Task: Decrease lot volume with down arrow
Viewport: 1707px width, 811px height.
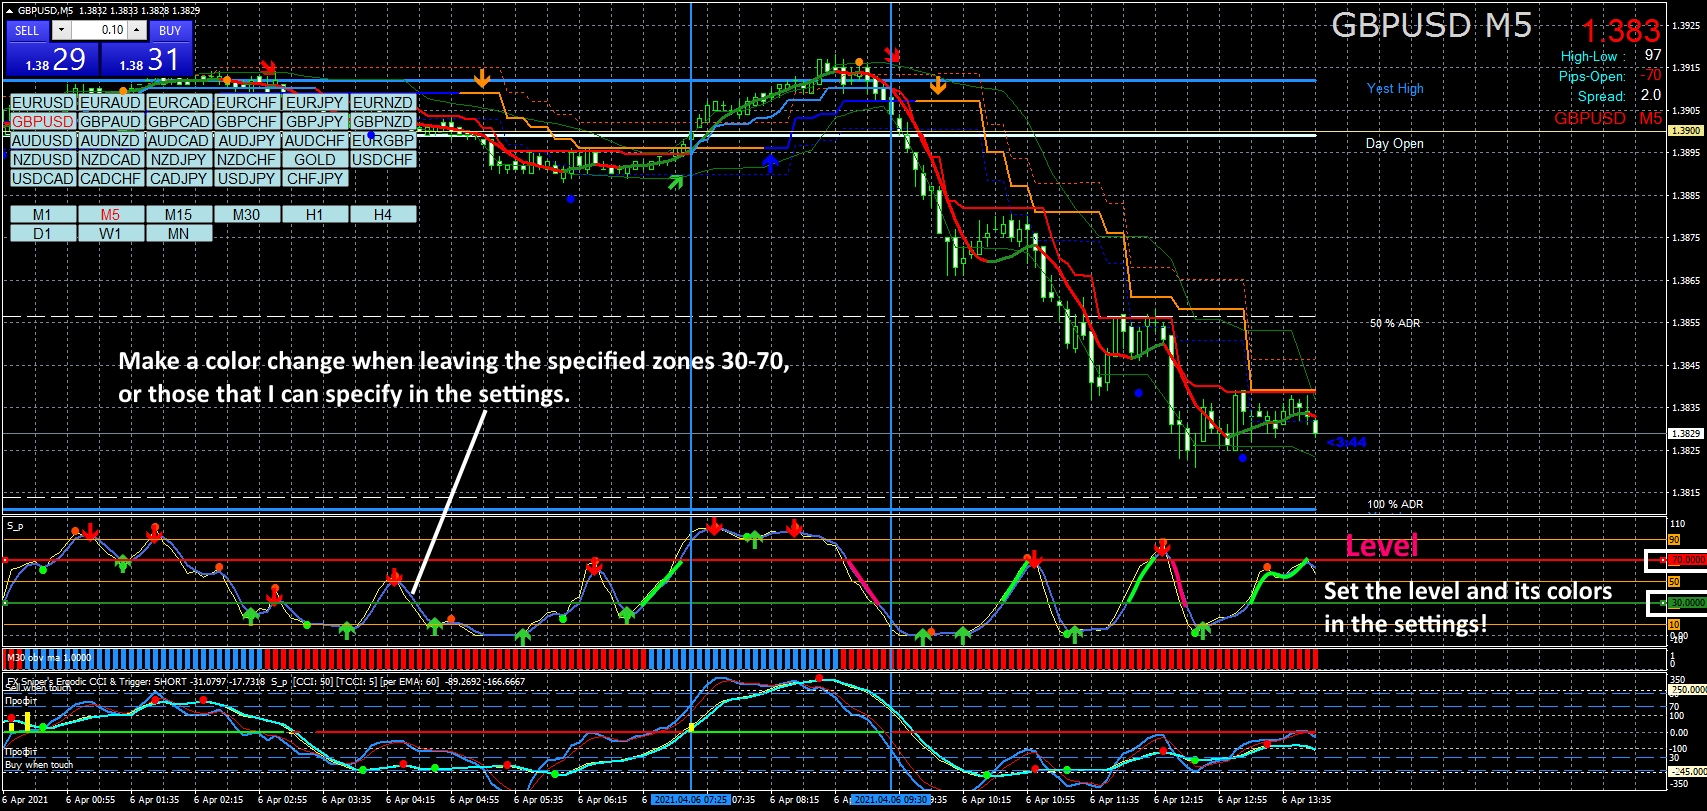Action: (x=61, y=30)
